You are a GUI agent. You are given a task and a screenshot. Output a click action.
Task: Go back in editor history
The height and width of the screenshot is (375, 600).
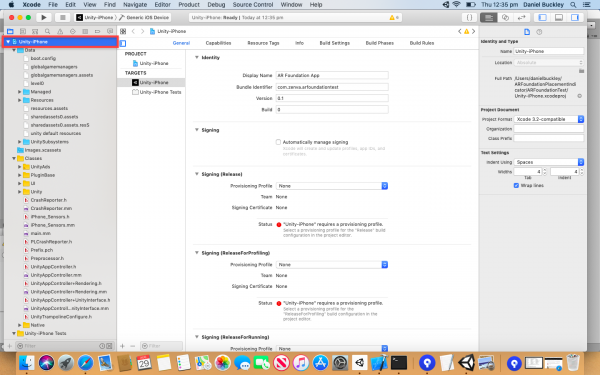(133, 31)
